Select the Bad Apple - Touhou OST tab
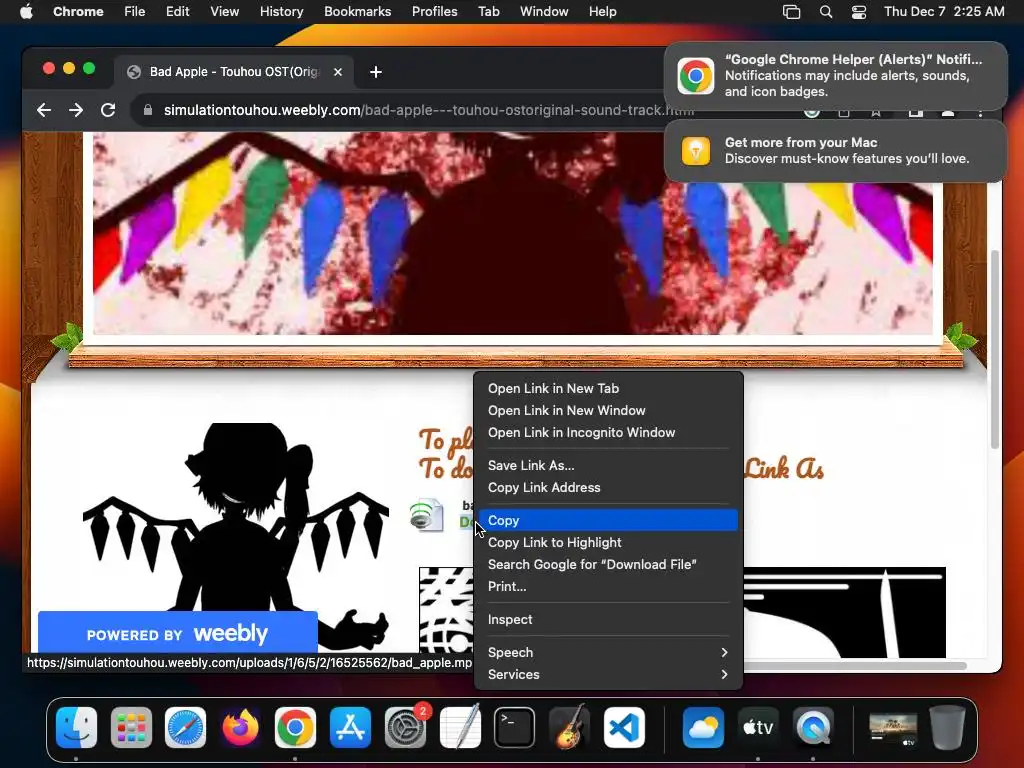This screenshot has width=1024, height=768. pos(232,72)
